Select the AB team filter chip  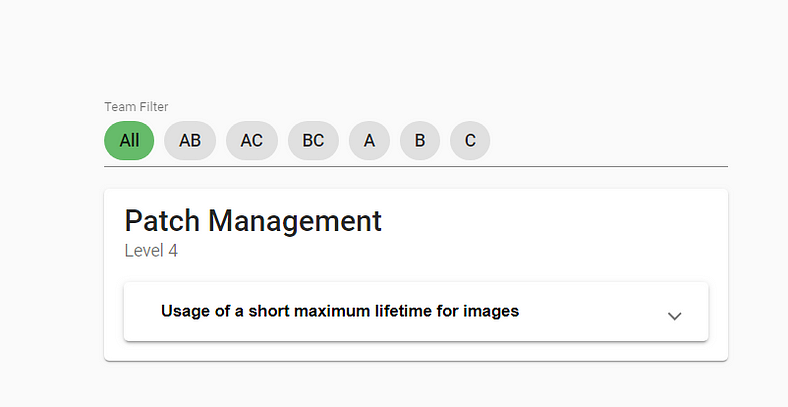click(x=190, y=140)
